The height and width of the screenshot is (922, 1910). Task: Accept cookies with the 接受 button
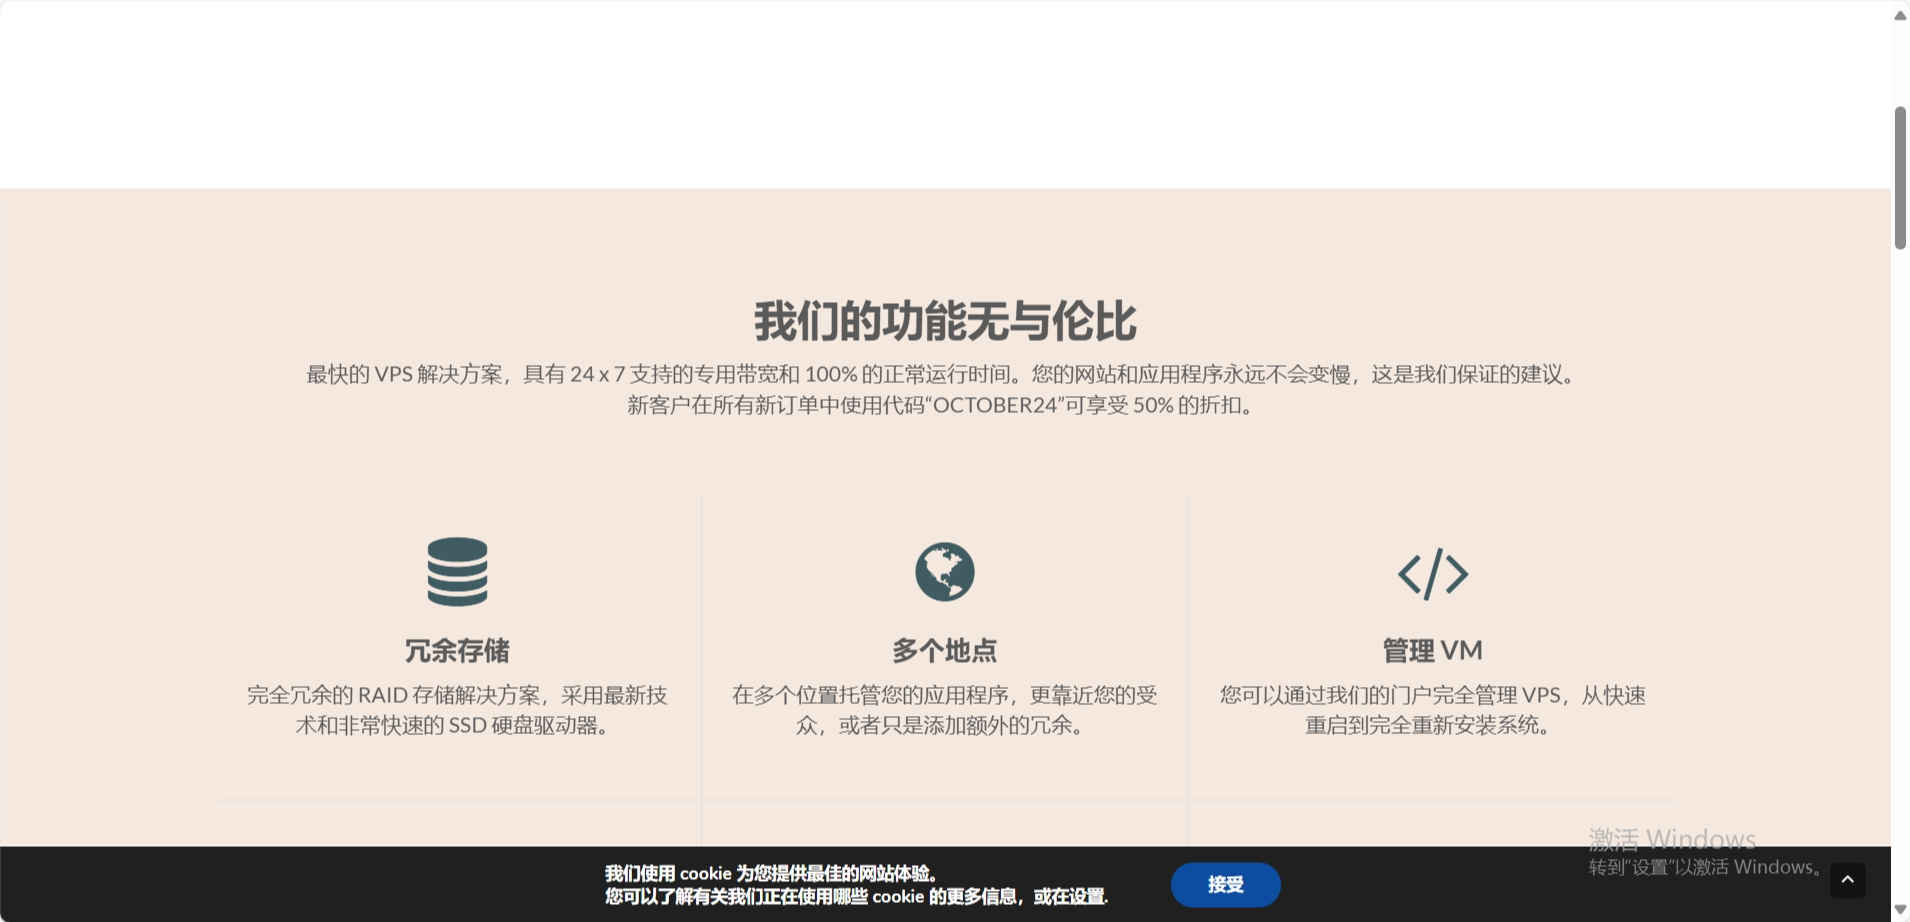tap(1225, 884)
